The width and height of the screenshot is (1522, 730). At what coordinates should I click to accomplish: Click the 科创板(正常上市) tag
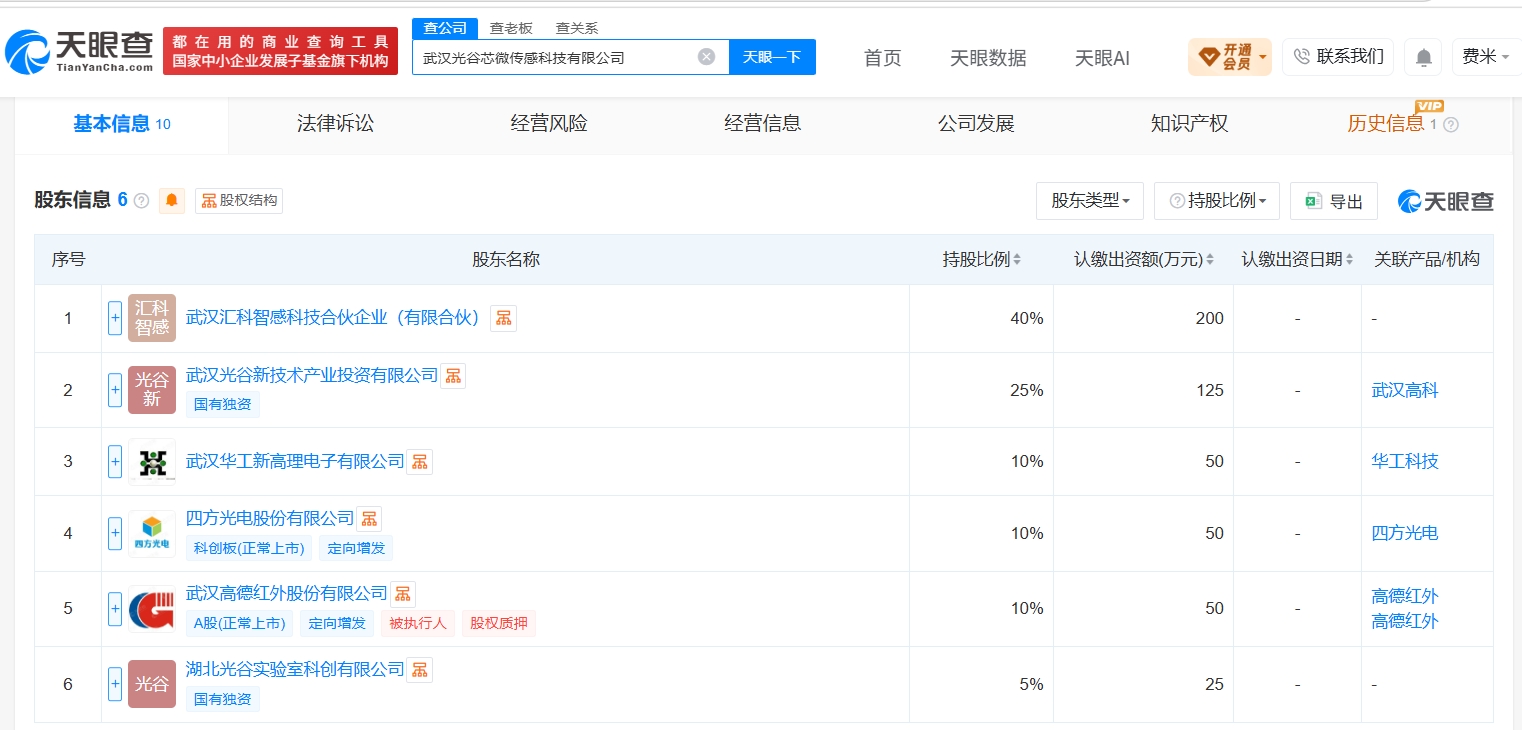(249, 548)
